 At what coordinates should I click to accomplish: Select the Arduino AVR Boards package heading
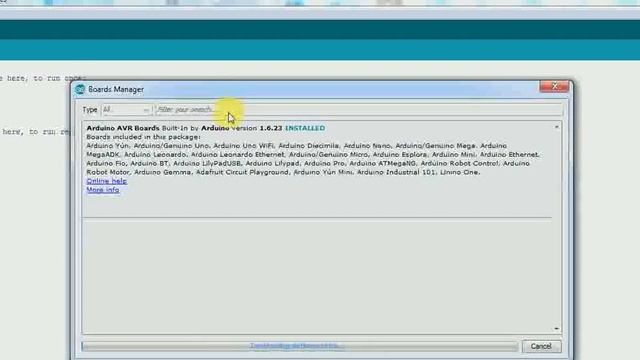pyautogui.click(x=123, y=128)
